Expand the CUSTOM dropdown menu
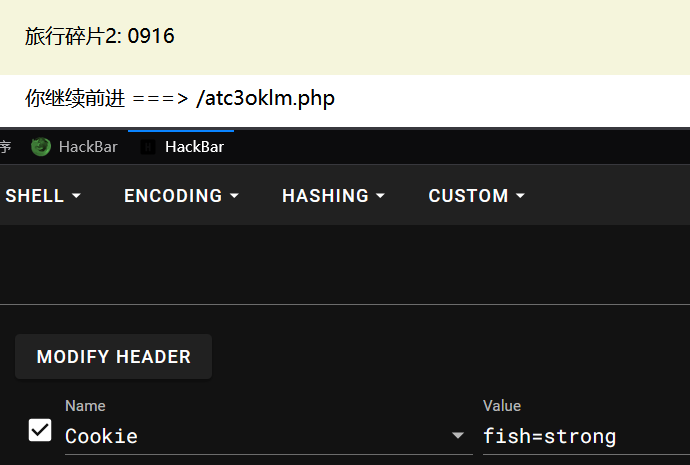690x465 pixels. tap(476, 196)
